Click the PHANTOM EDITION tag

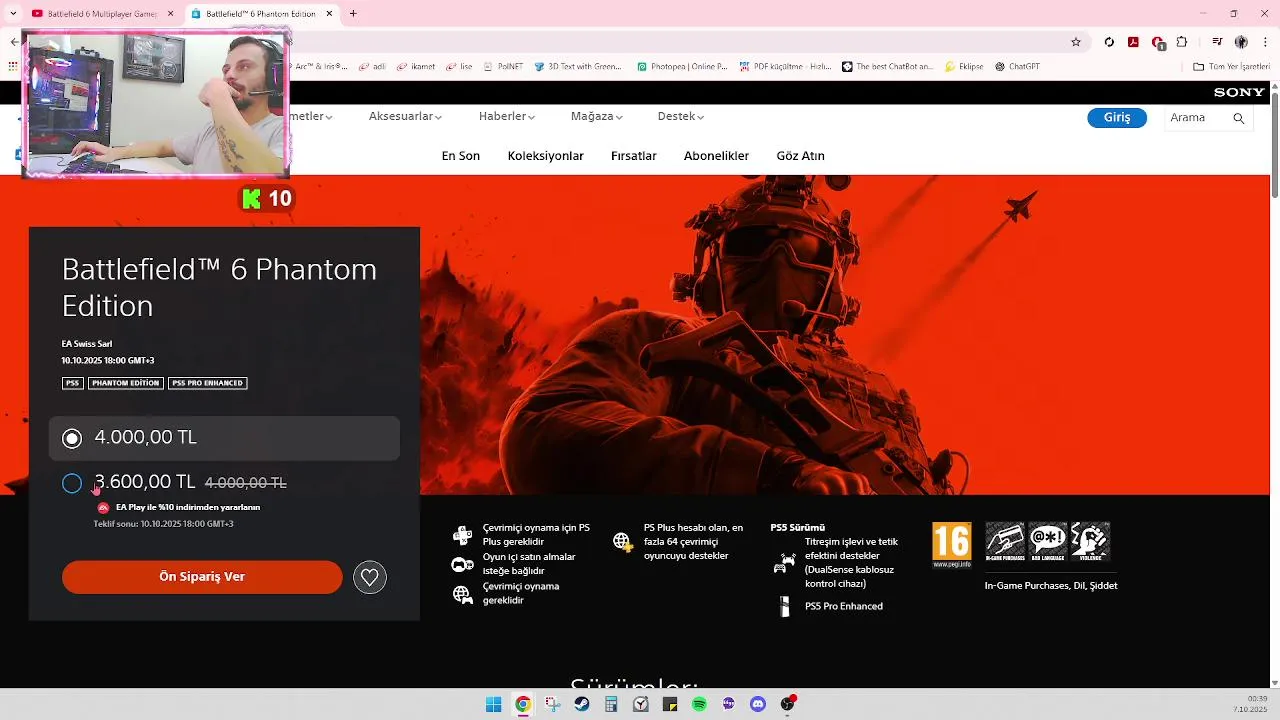click(x=126, y=383)
